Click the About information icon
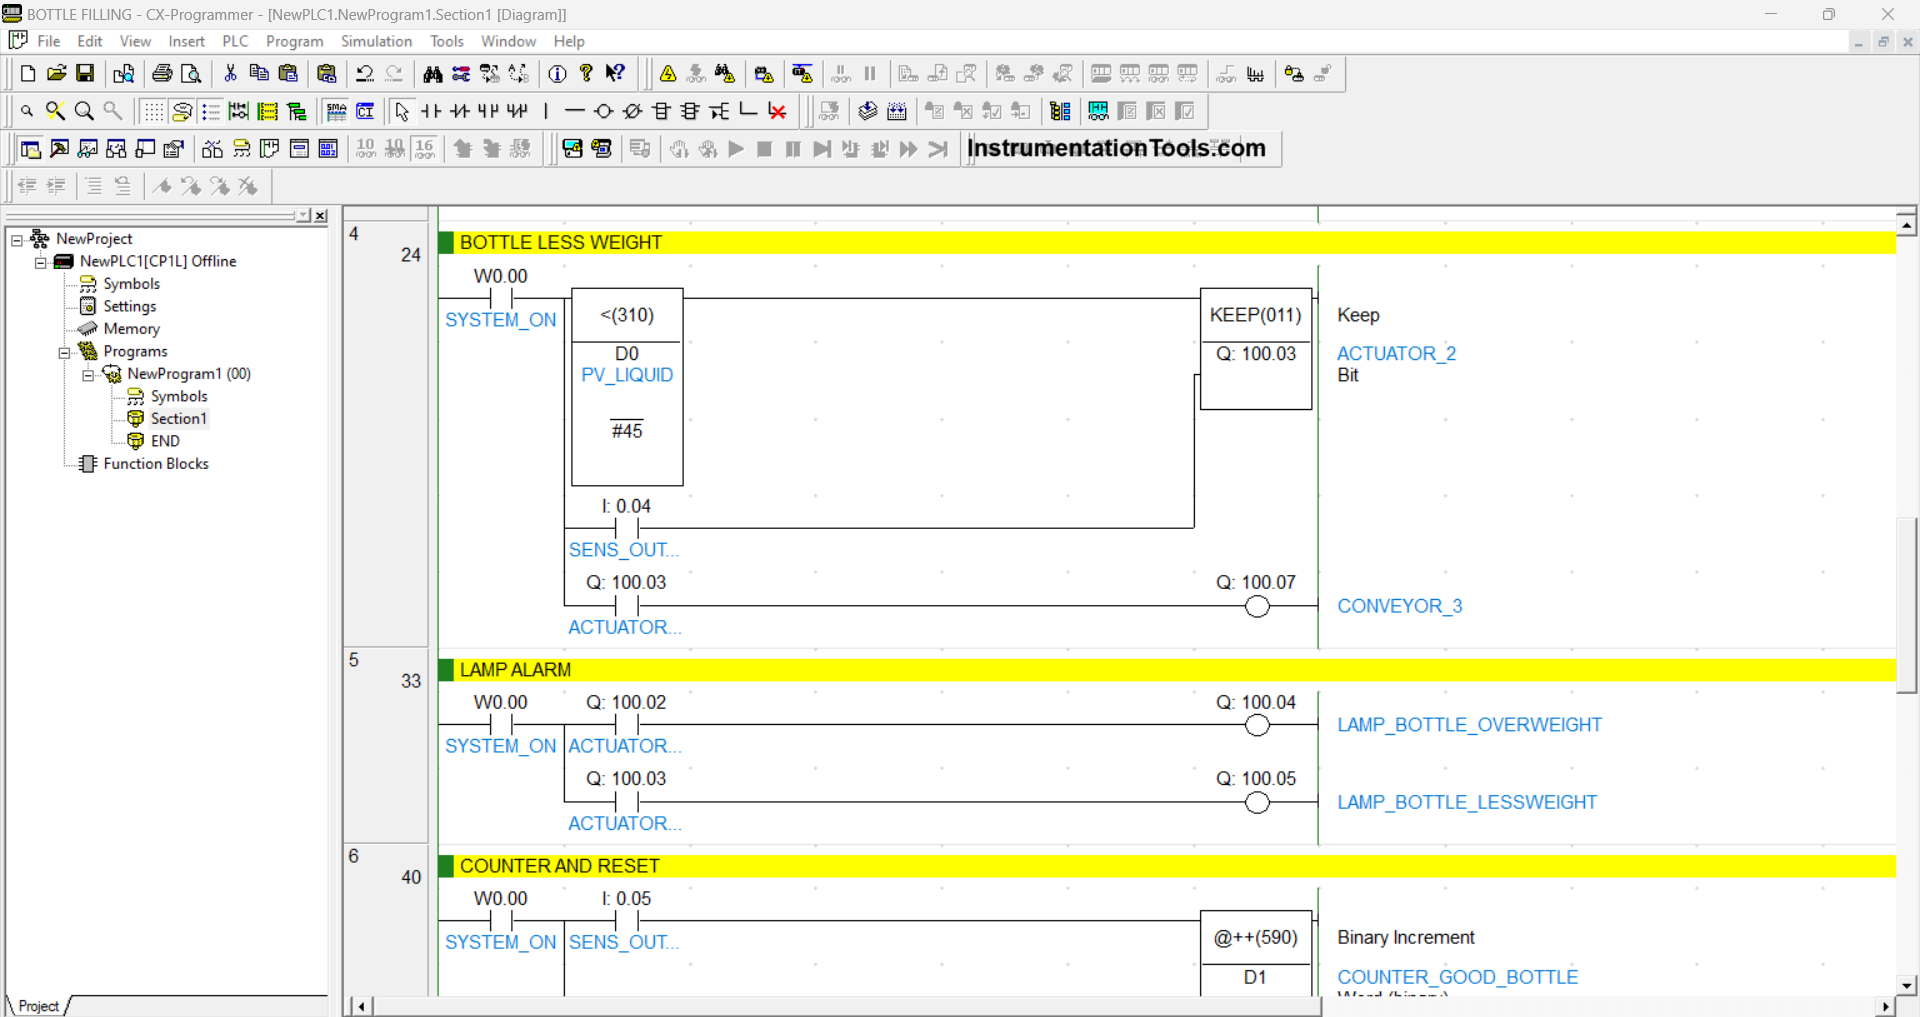1920x1017 pixels. pos(558,73)
